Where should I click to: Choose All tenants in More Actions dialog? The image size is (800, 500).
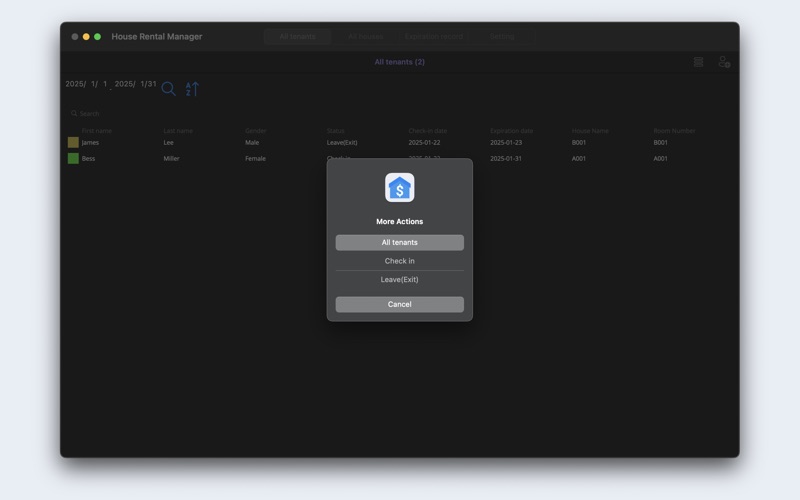[399, 242]
